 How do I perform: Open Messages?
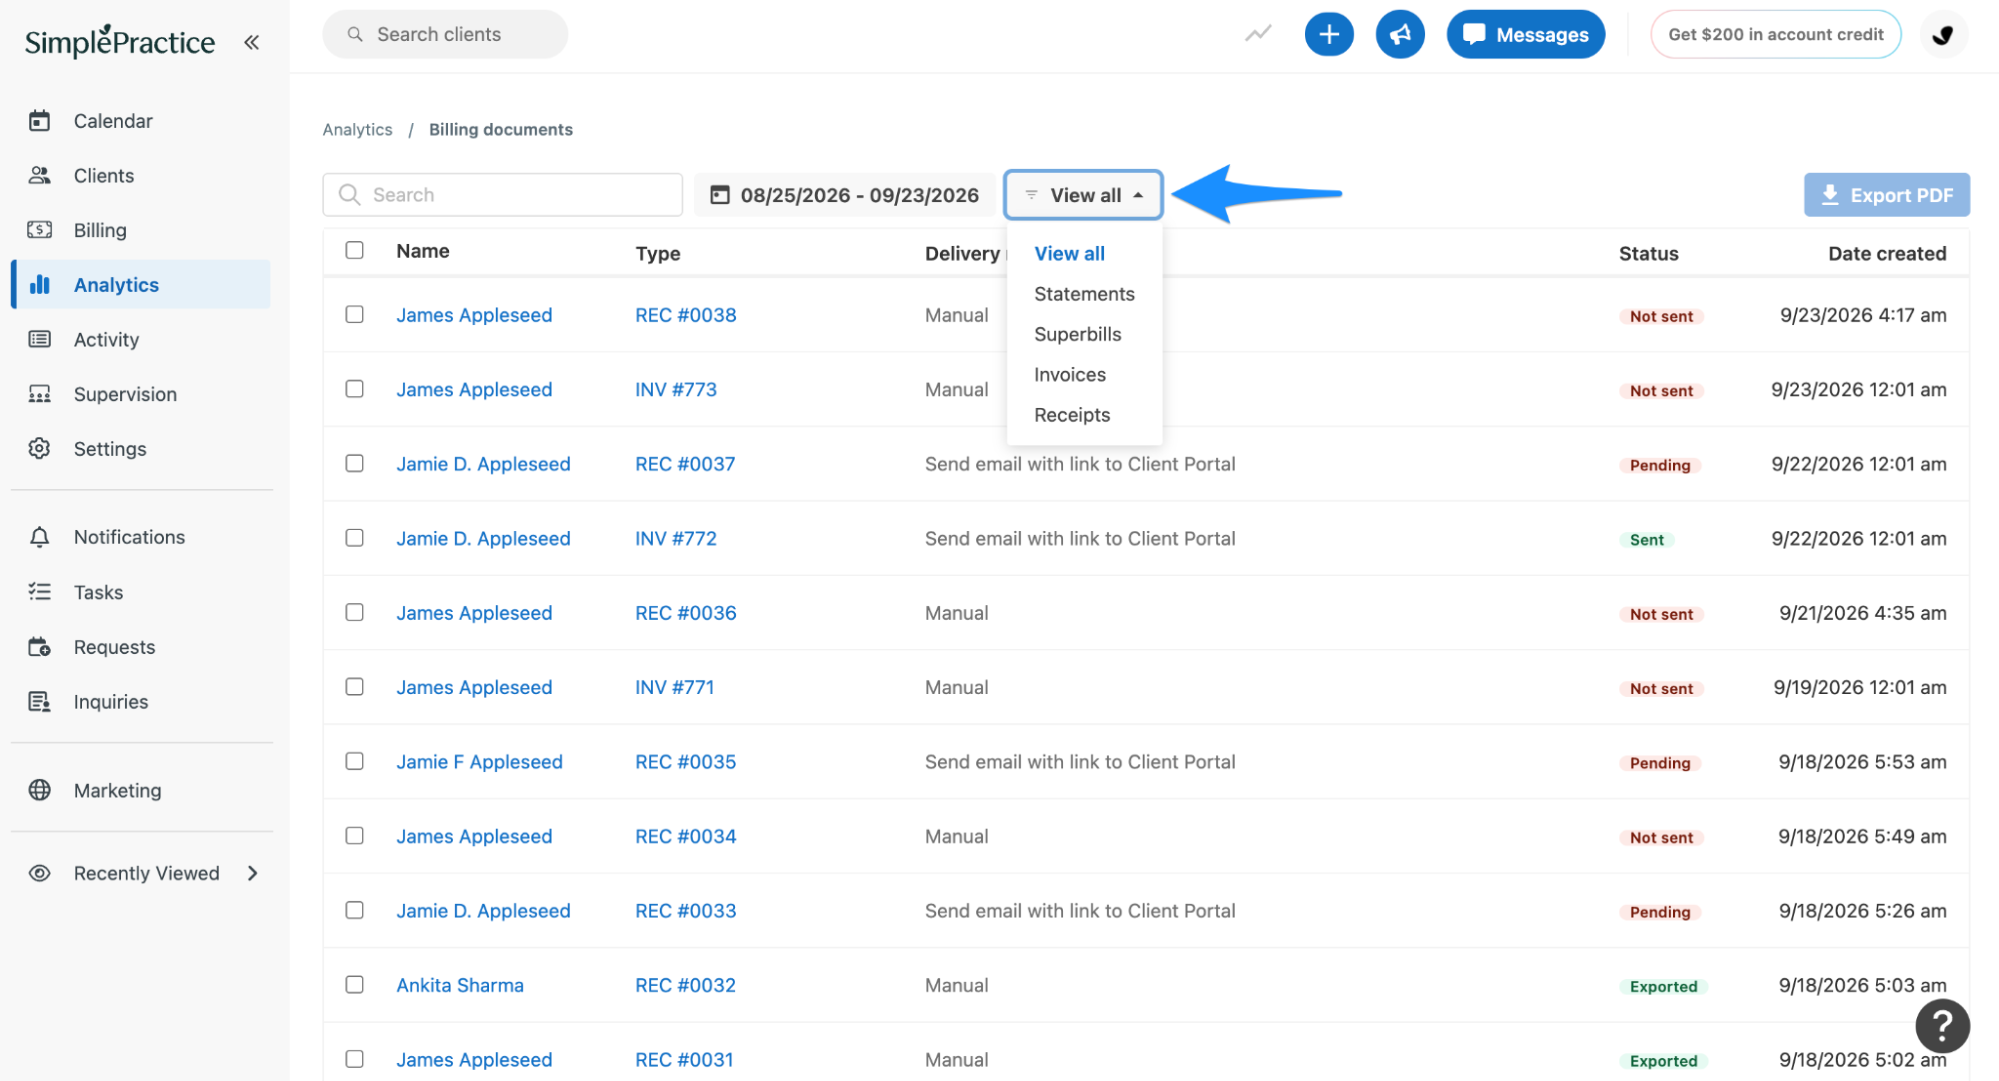[1525, 34]
